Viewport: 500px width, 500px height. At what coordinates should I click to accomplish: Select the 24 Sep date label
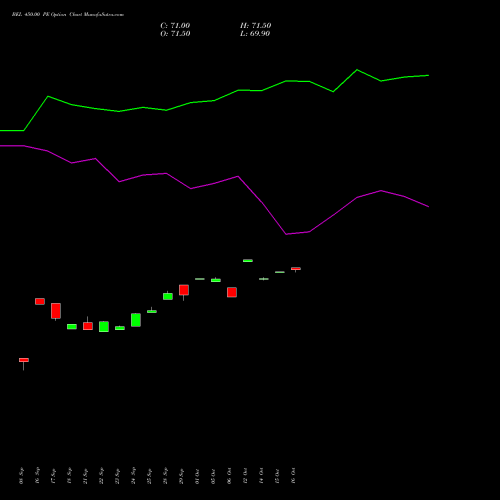point(133,476)
